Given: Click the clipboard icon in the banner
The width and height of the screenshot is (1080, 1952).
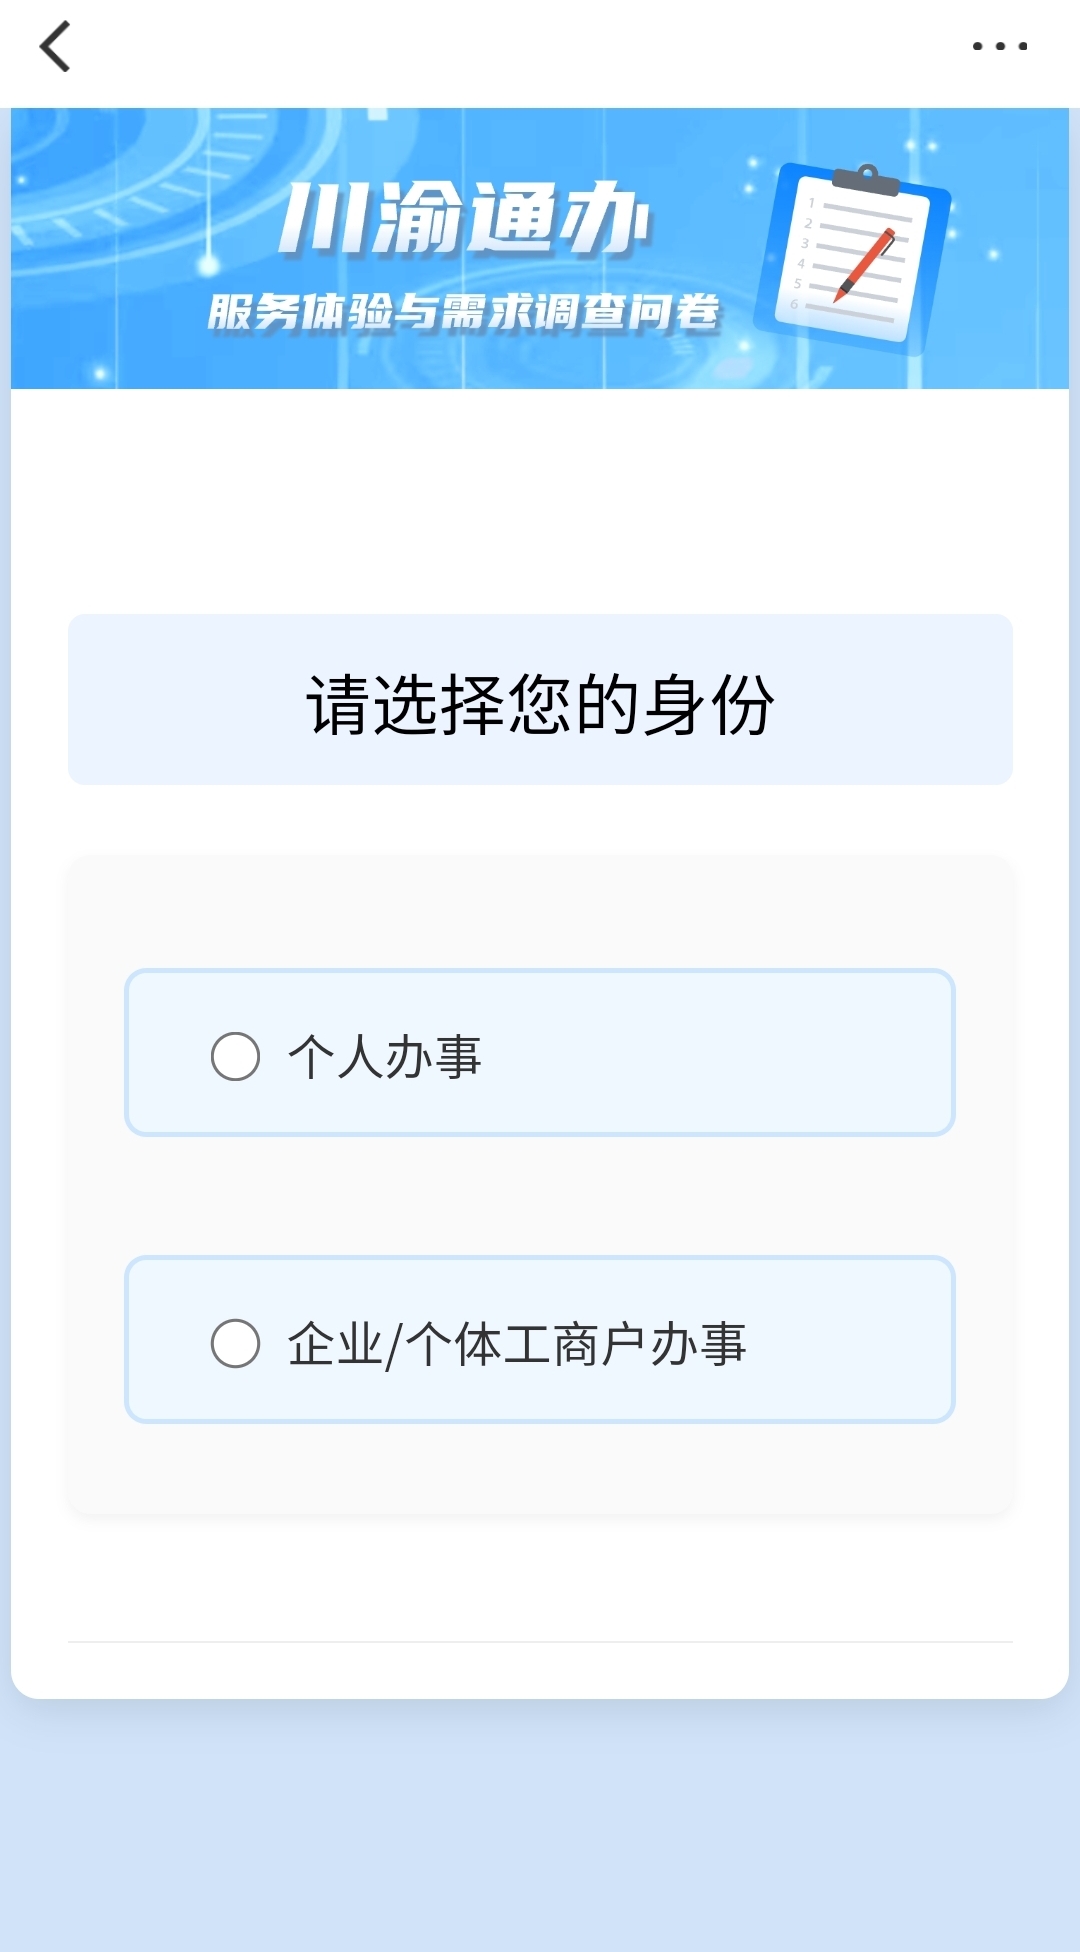Looking at the screenshot, I should pos(852,258).
